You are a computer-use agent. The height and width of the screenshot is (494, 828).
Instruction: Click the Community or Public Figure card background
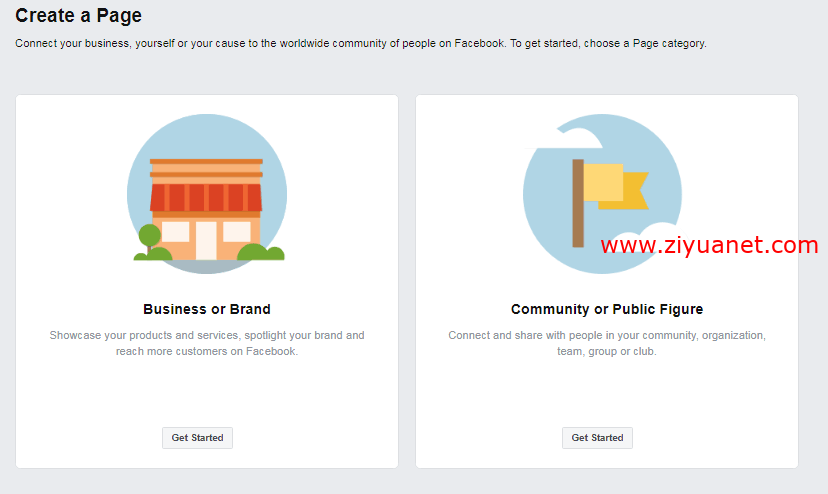point(607,391)
